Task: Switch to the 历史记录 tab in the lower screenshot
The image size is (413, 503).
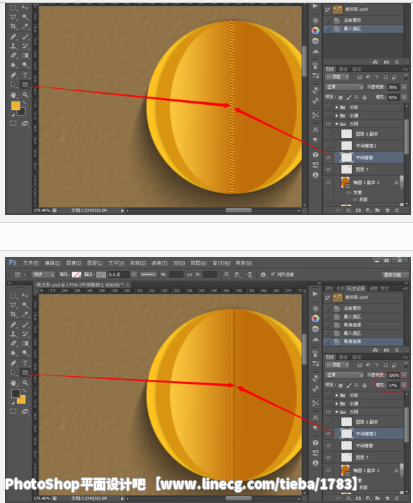Action: [356, 288]
